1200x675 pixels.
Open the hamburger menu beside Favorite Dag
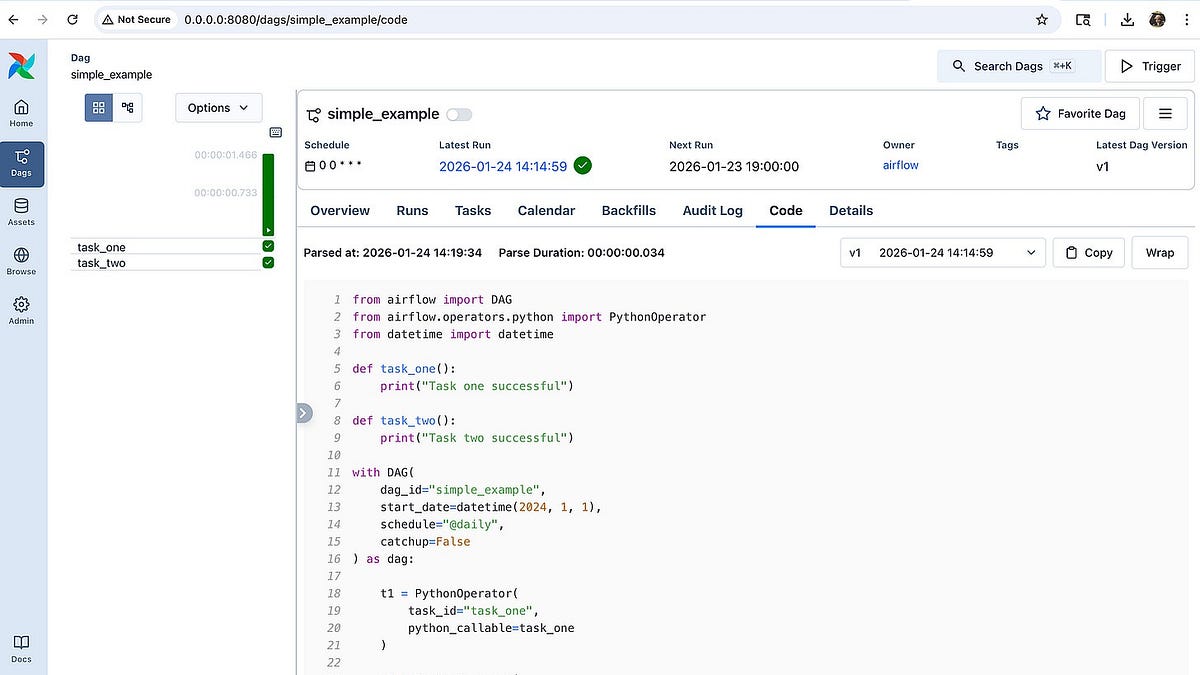coord(1165,113)
